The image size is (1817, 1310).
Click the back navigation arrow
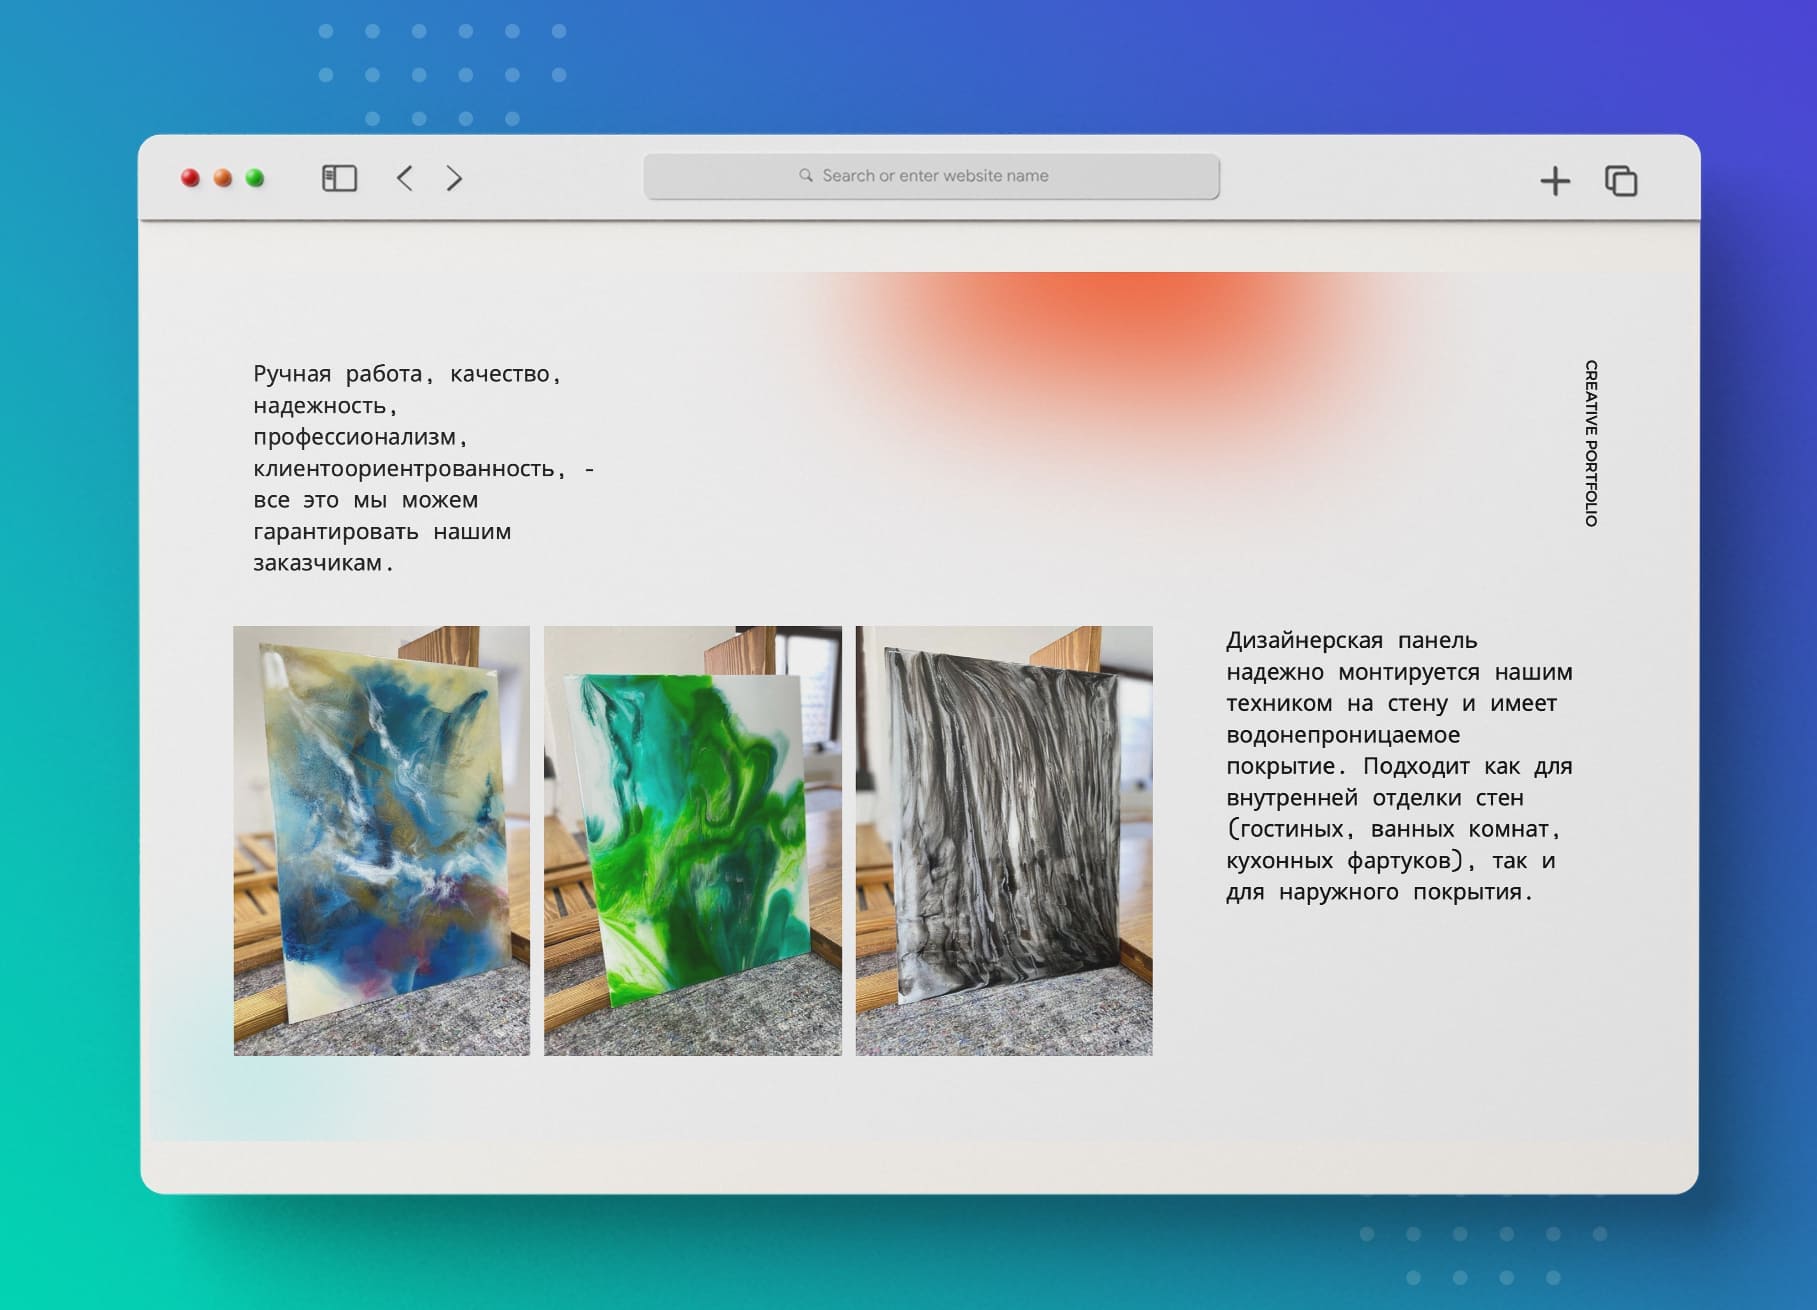[404, 177]
